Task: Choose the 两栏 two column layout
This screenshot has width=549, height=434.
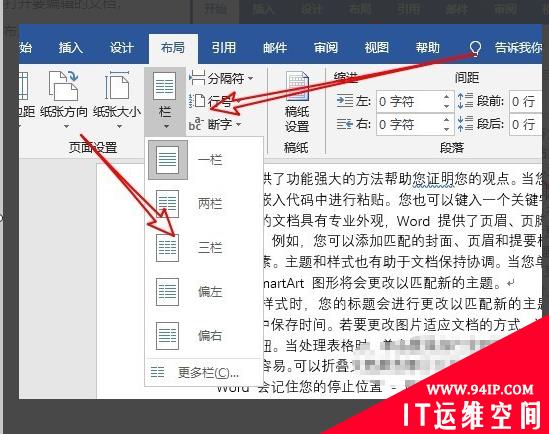Action: point(204,203)
